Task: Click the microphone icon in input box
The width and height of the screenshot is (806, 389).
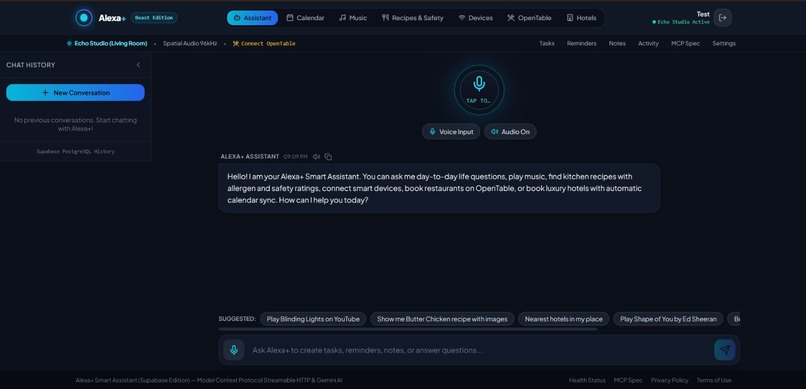Action: pyautogui.click(x=234, y=350)
